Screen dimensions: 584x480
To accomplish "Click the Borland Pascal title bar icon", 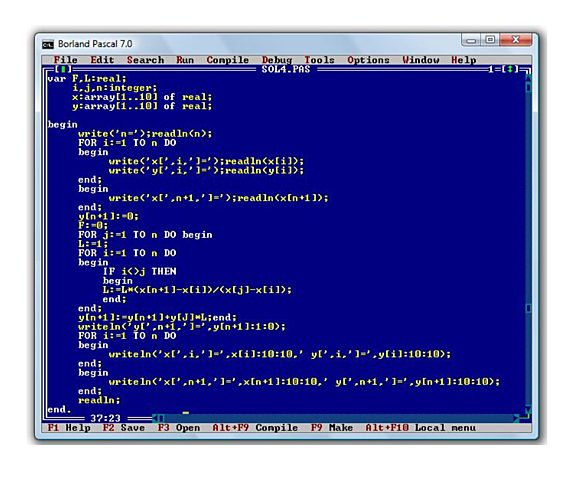I will tap(48, 44).
